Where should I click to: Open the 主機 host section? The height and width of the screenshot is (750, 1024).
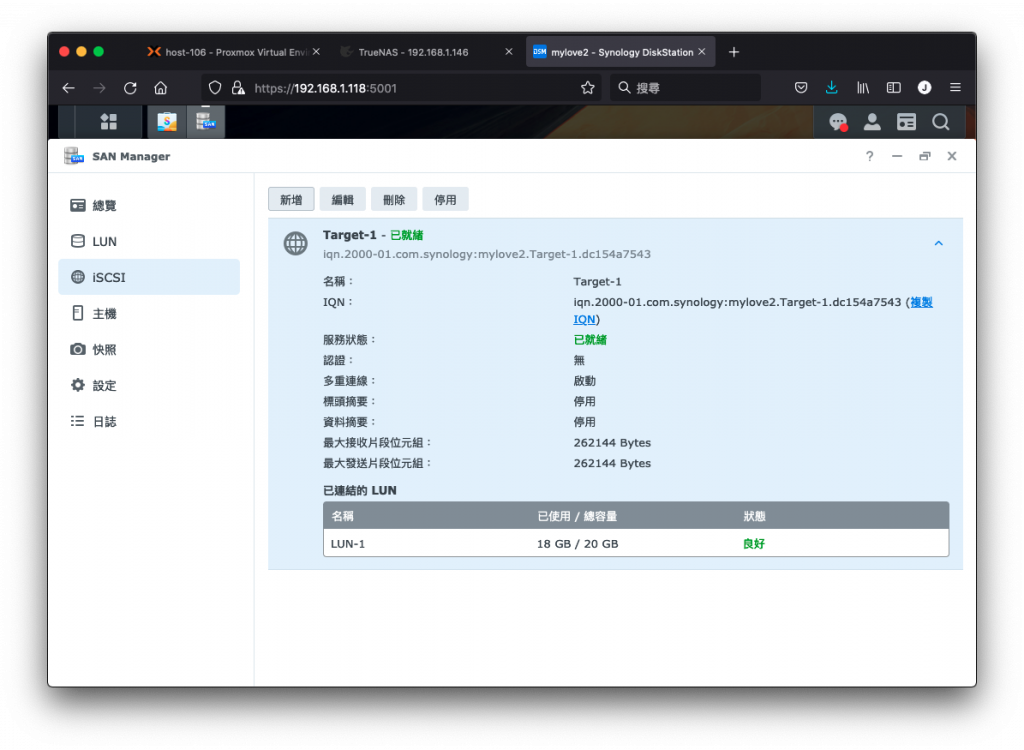tap(149, 314)
